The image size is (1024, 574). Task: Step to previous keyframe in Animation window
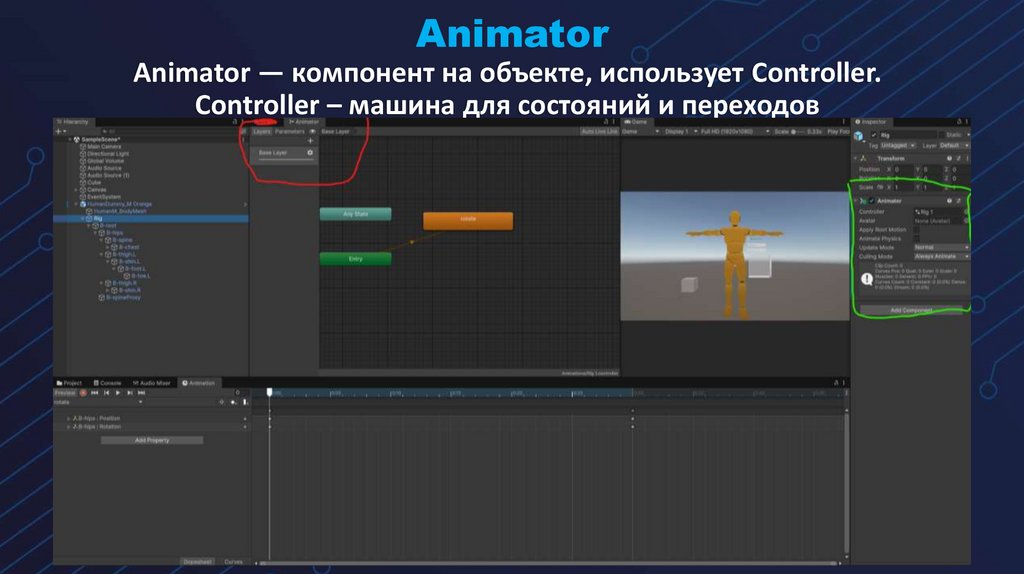tap(106, 393)
